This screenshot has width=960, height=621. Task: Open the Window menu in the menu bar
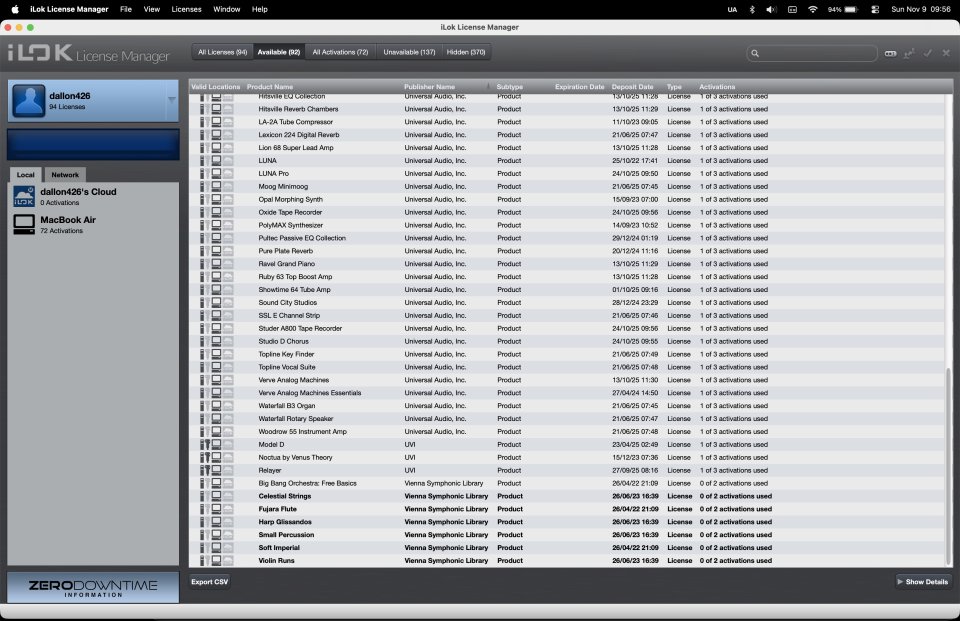pyautogui.click(x=226, y=9)
